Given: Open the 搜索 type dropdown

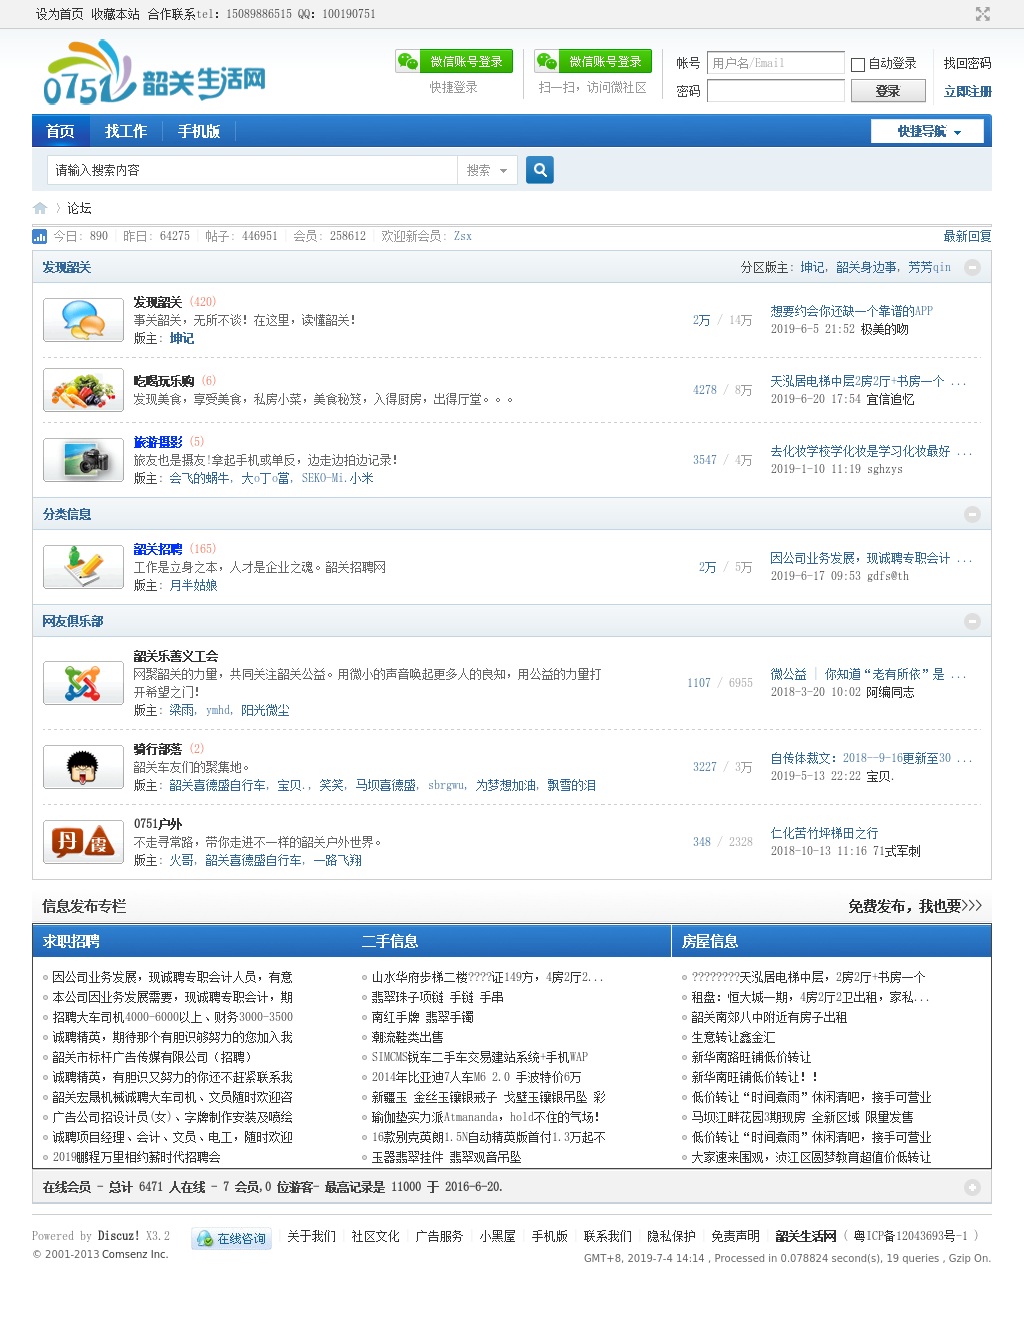Looking at the screenshot, I should (487, 170).
